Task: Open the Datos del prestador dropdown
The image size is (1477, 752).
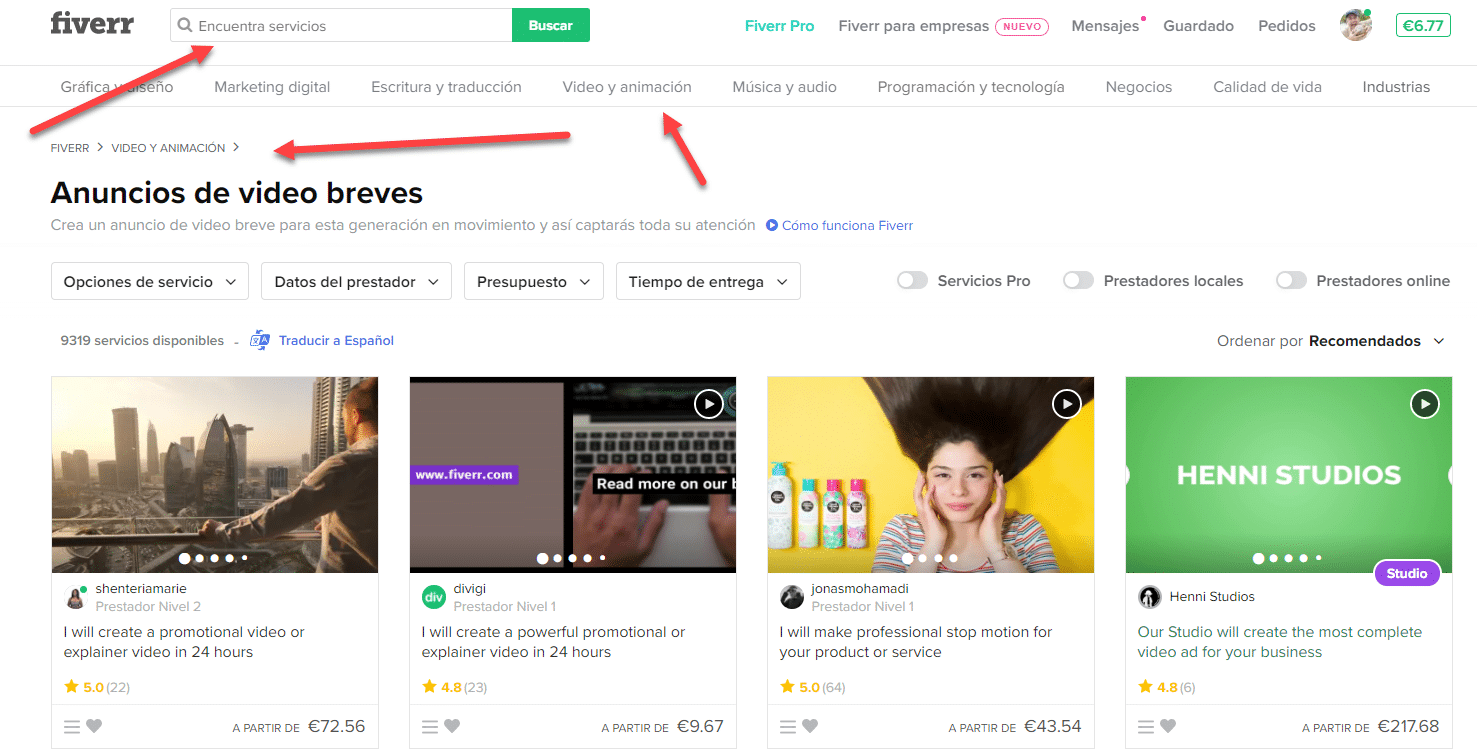Action: click(x=356, y=282)
